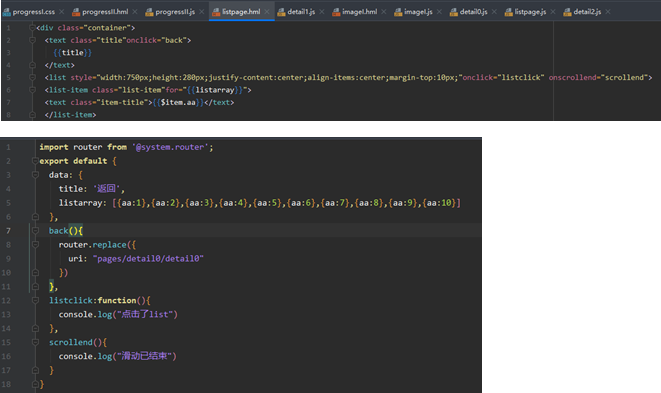The width and height of the screenshot is (661, 393).
Task: Collapse the router.replace call fold marker
Action: click(35, 245)
